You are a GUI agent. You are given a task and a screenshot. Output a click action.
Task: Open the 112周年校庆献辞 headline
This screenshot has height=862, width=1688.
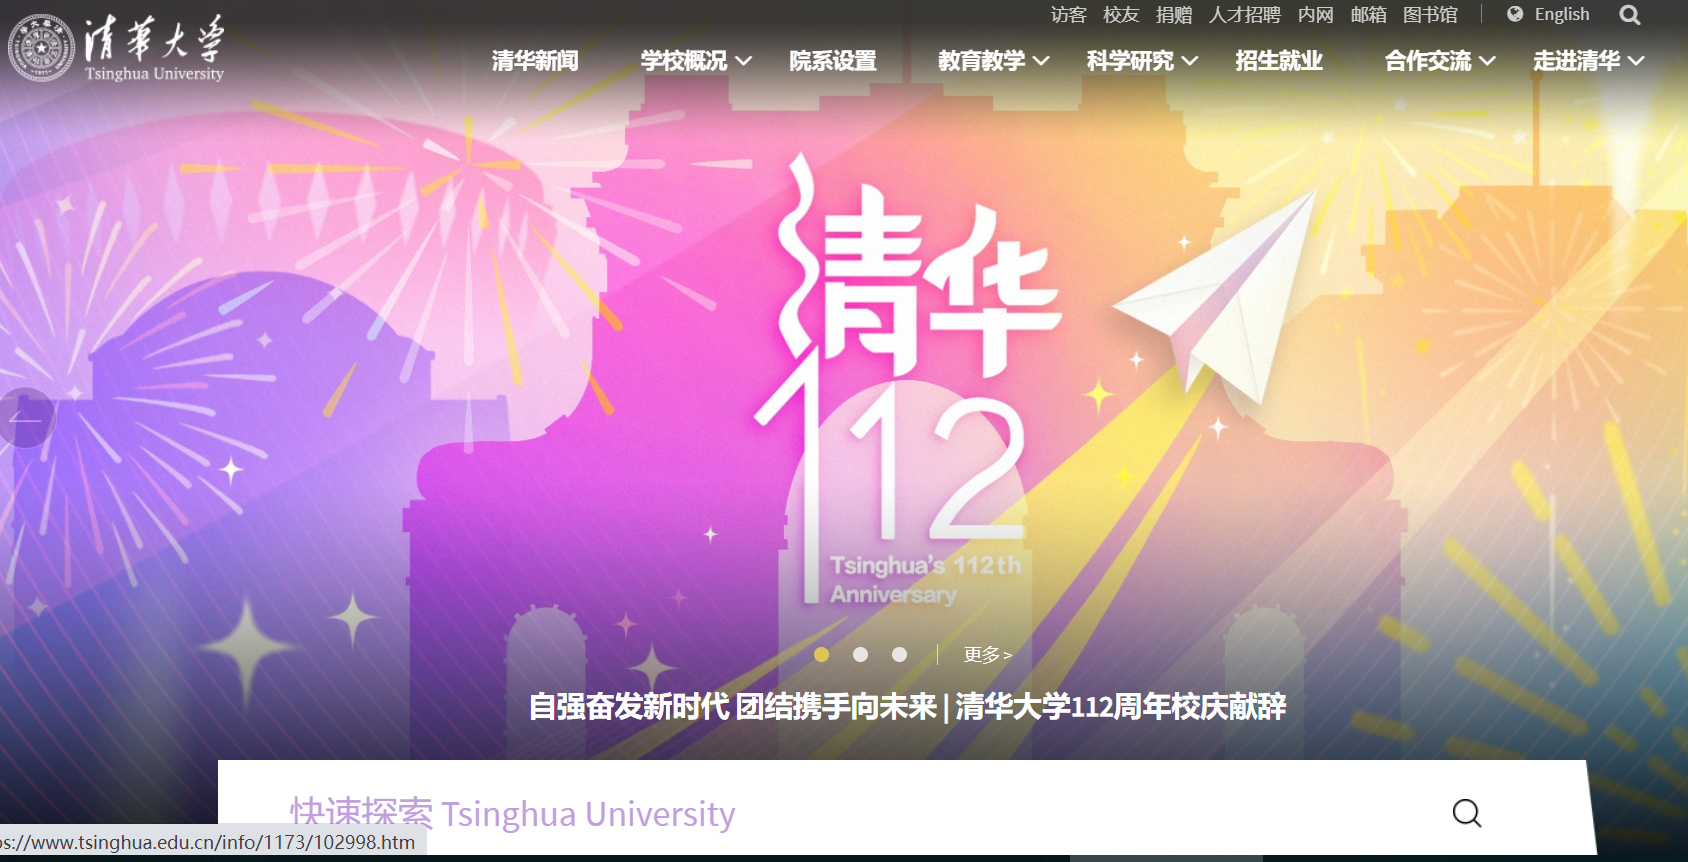point(907,707)
